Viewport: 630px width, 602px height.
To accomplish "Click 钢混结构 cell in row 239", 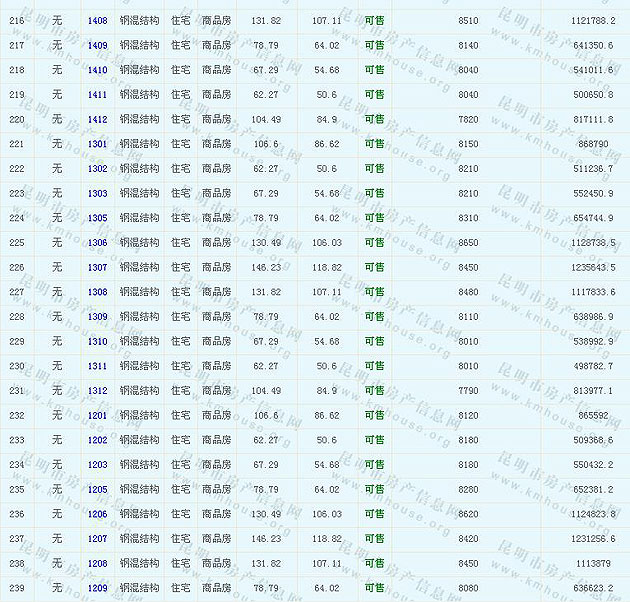I will [x=139, y=588].
